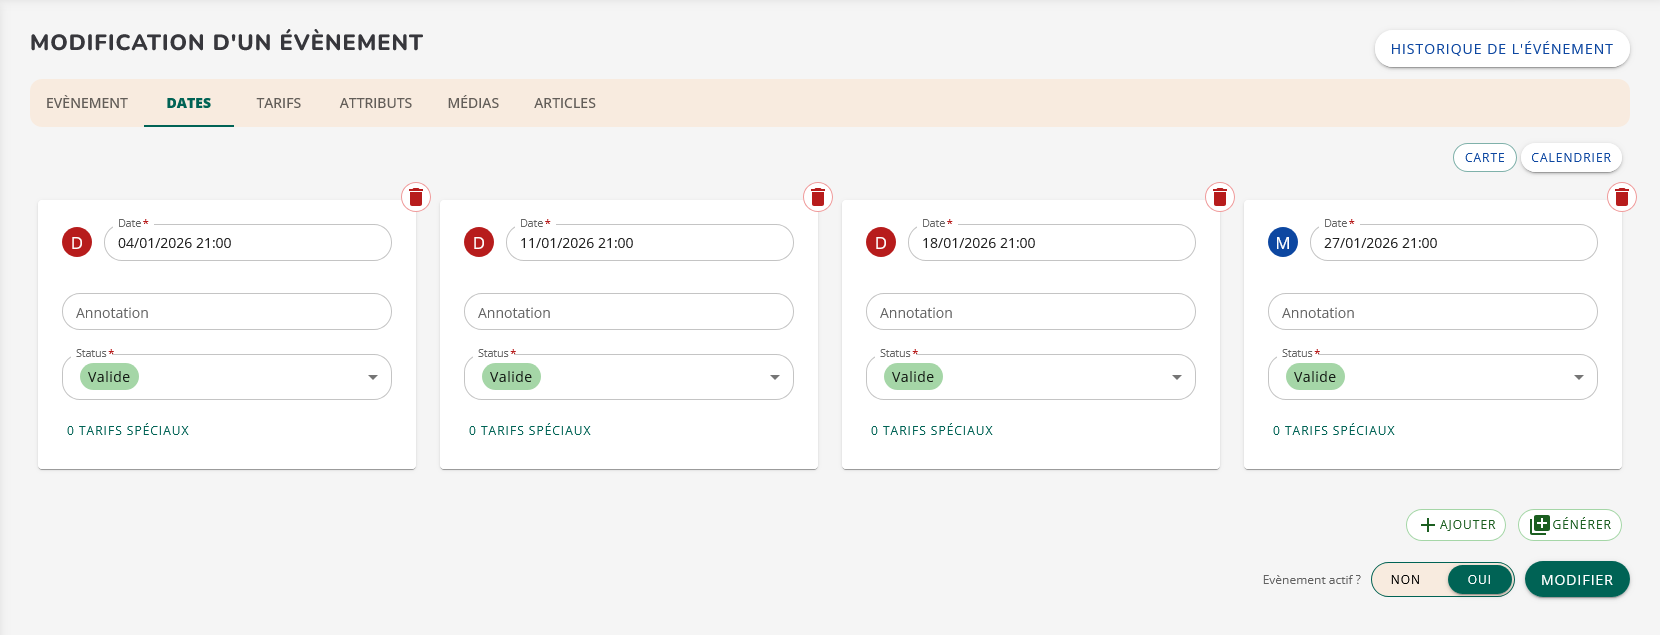Open HISTORIQUE DE L'ÉVÉNEMENT
This screenshot has width=1660, height=635.
pos(1501,49)
